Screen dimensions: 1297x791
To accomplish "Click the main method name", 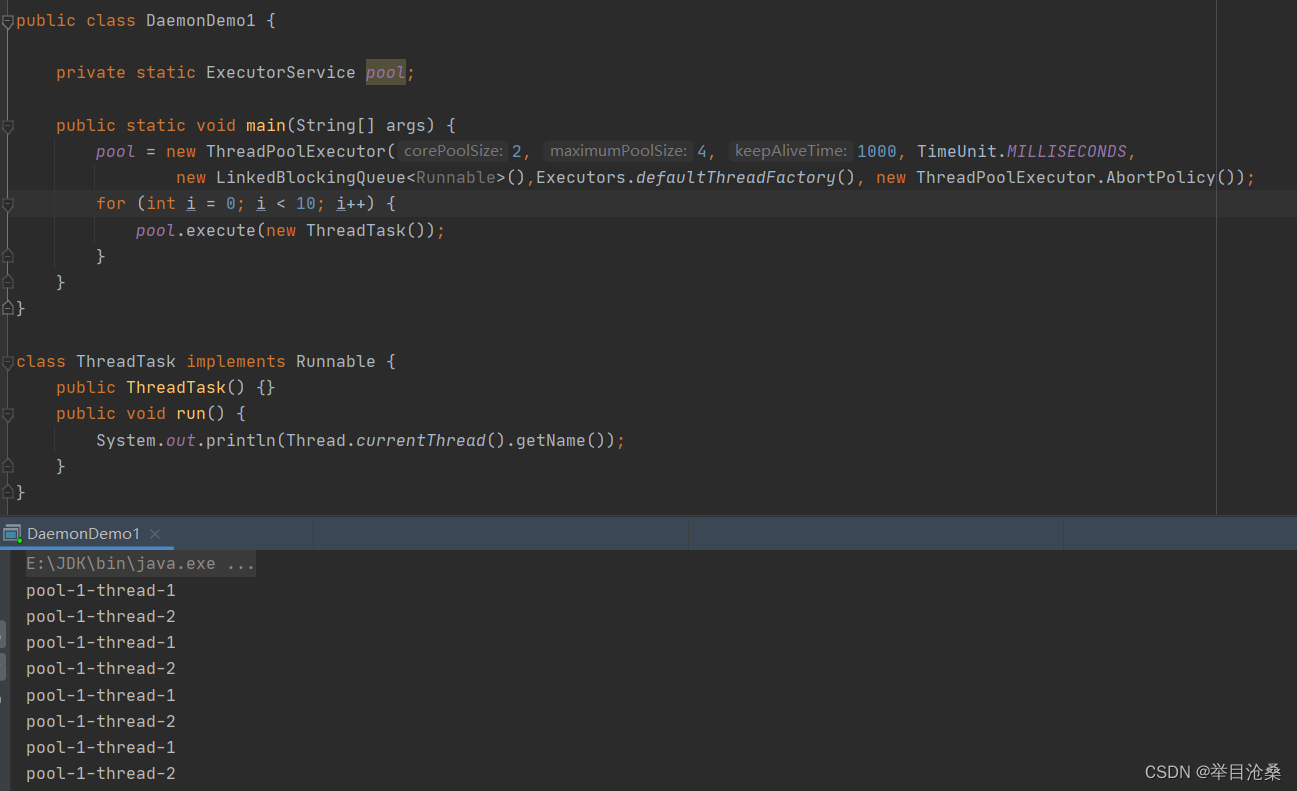I will point(266,126).
